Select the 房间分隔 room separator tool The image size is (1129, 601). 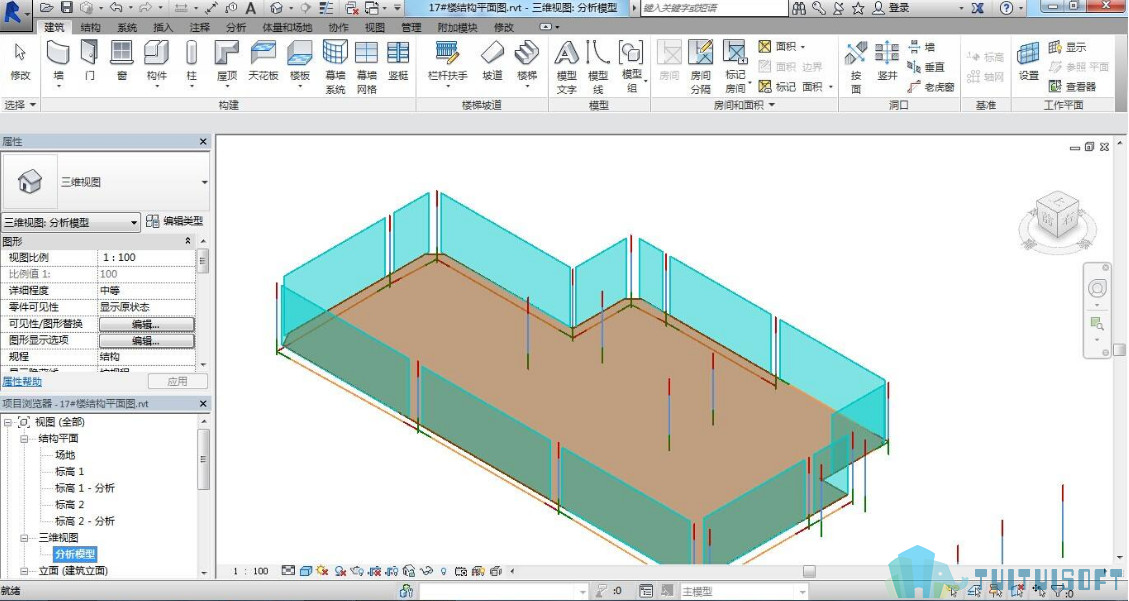coord(701,67)
